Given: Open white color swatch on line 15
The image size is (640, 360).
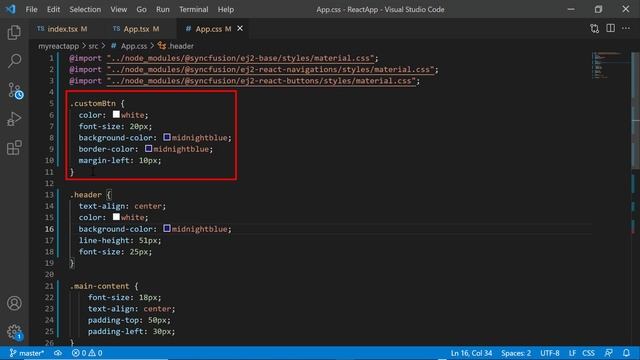Looking at the screenshot, I should click(116, 217).
